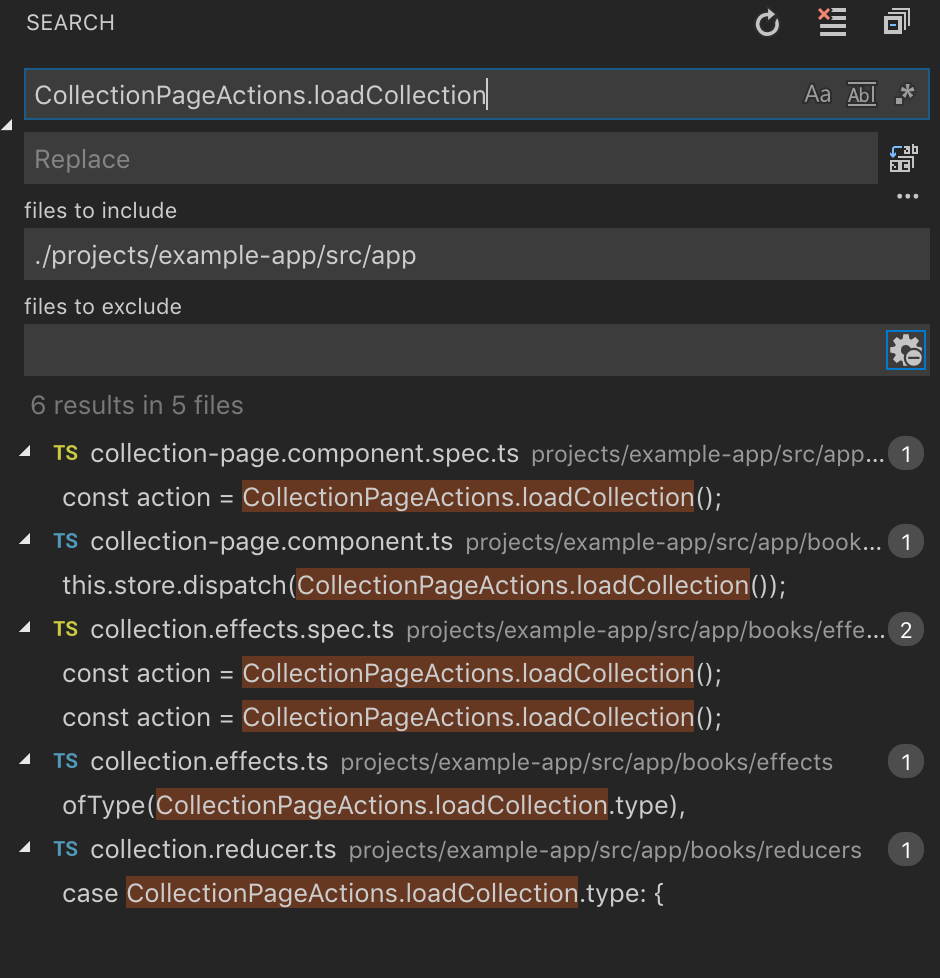Click inside the files to exclude field

pyautogui.click(x=400, y=350)
